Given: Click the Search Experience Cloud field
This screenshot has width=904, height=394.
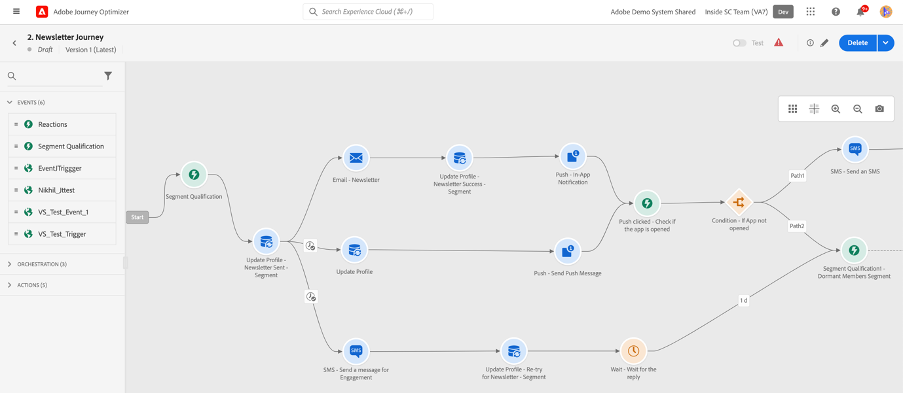Looking at the screenshot, I should (x=368, y=12).
